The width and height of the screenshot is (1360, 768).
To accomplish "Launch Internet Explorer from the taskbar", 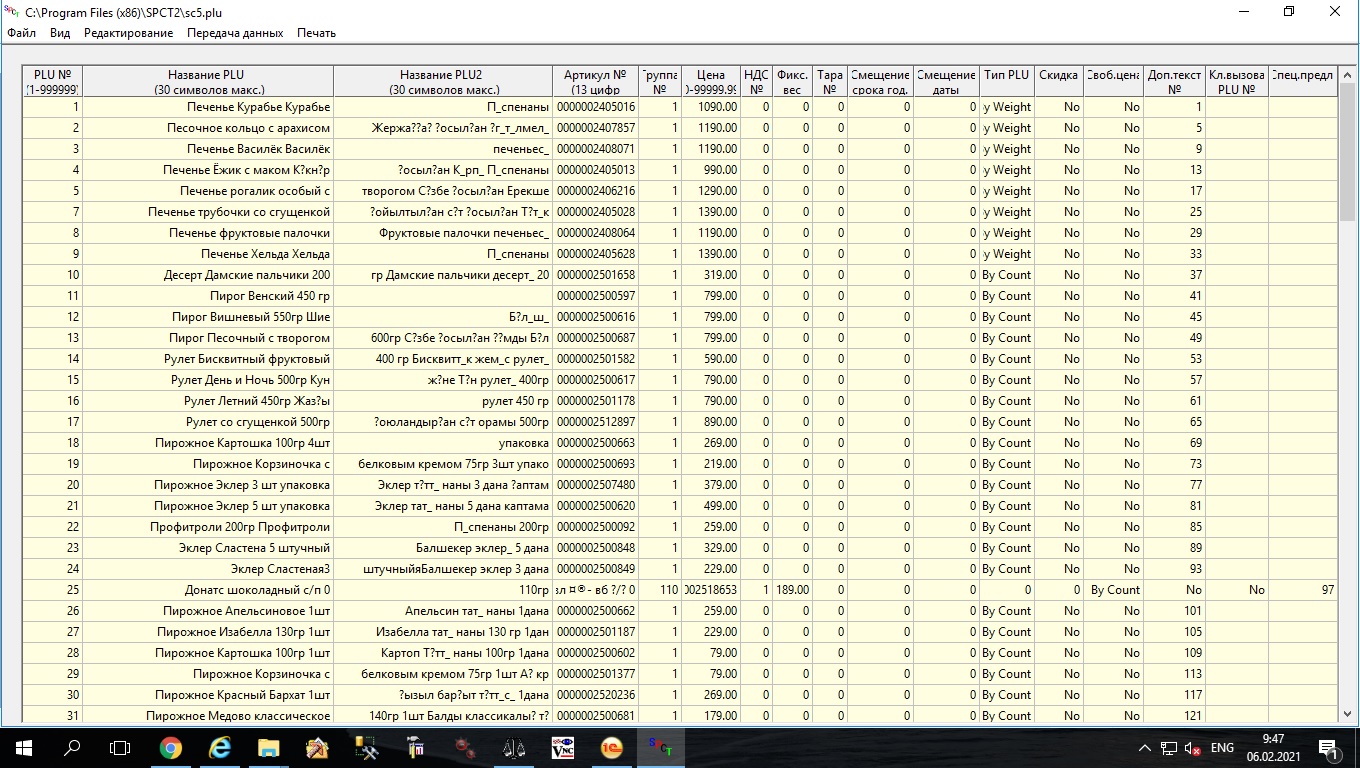I will pyautogui.click(x=220, y=748).
